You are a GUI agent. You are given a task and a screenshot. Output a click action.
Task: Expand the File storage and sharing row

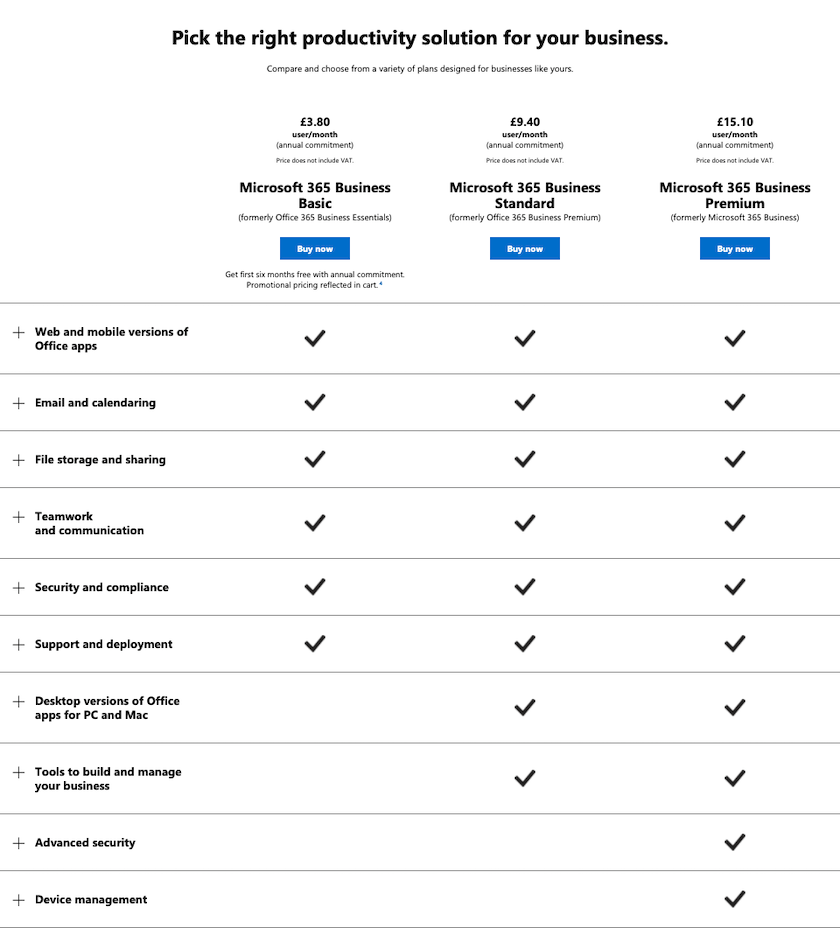18,460
